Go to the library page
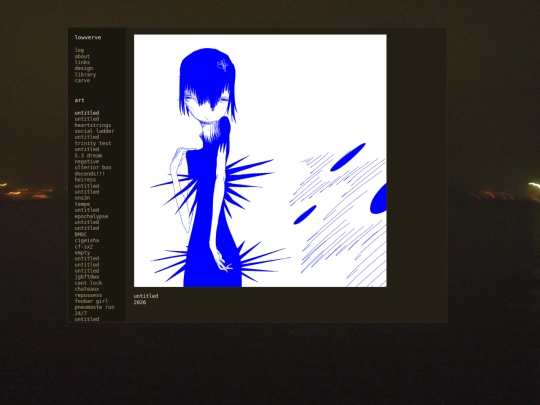The width and height of the screenshot is (540, 405). (85, 74)
